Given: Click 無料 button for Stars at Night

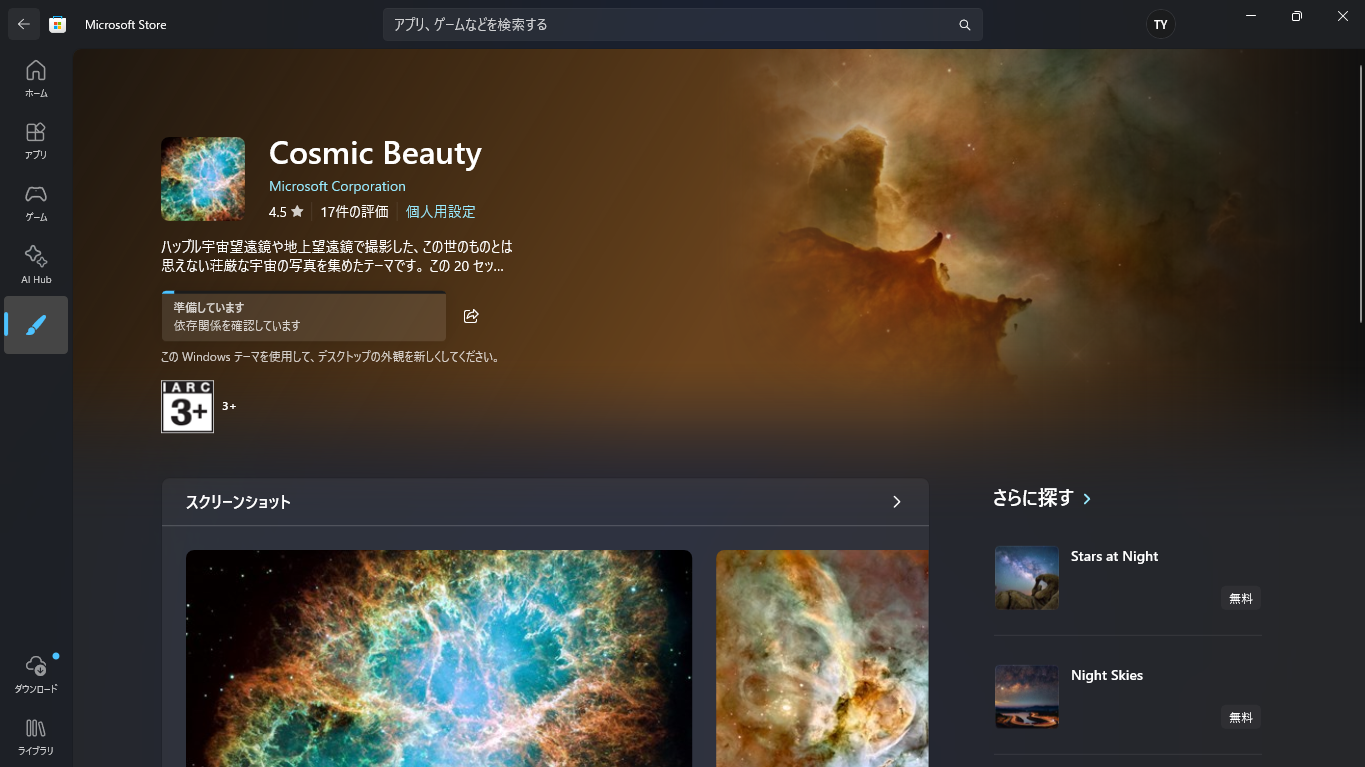Looking at the screenshot, I should coord(1240,598).
